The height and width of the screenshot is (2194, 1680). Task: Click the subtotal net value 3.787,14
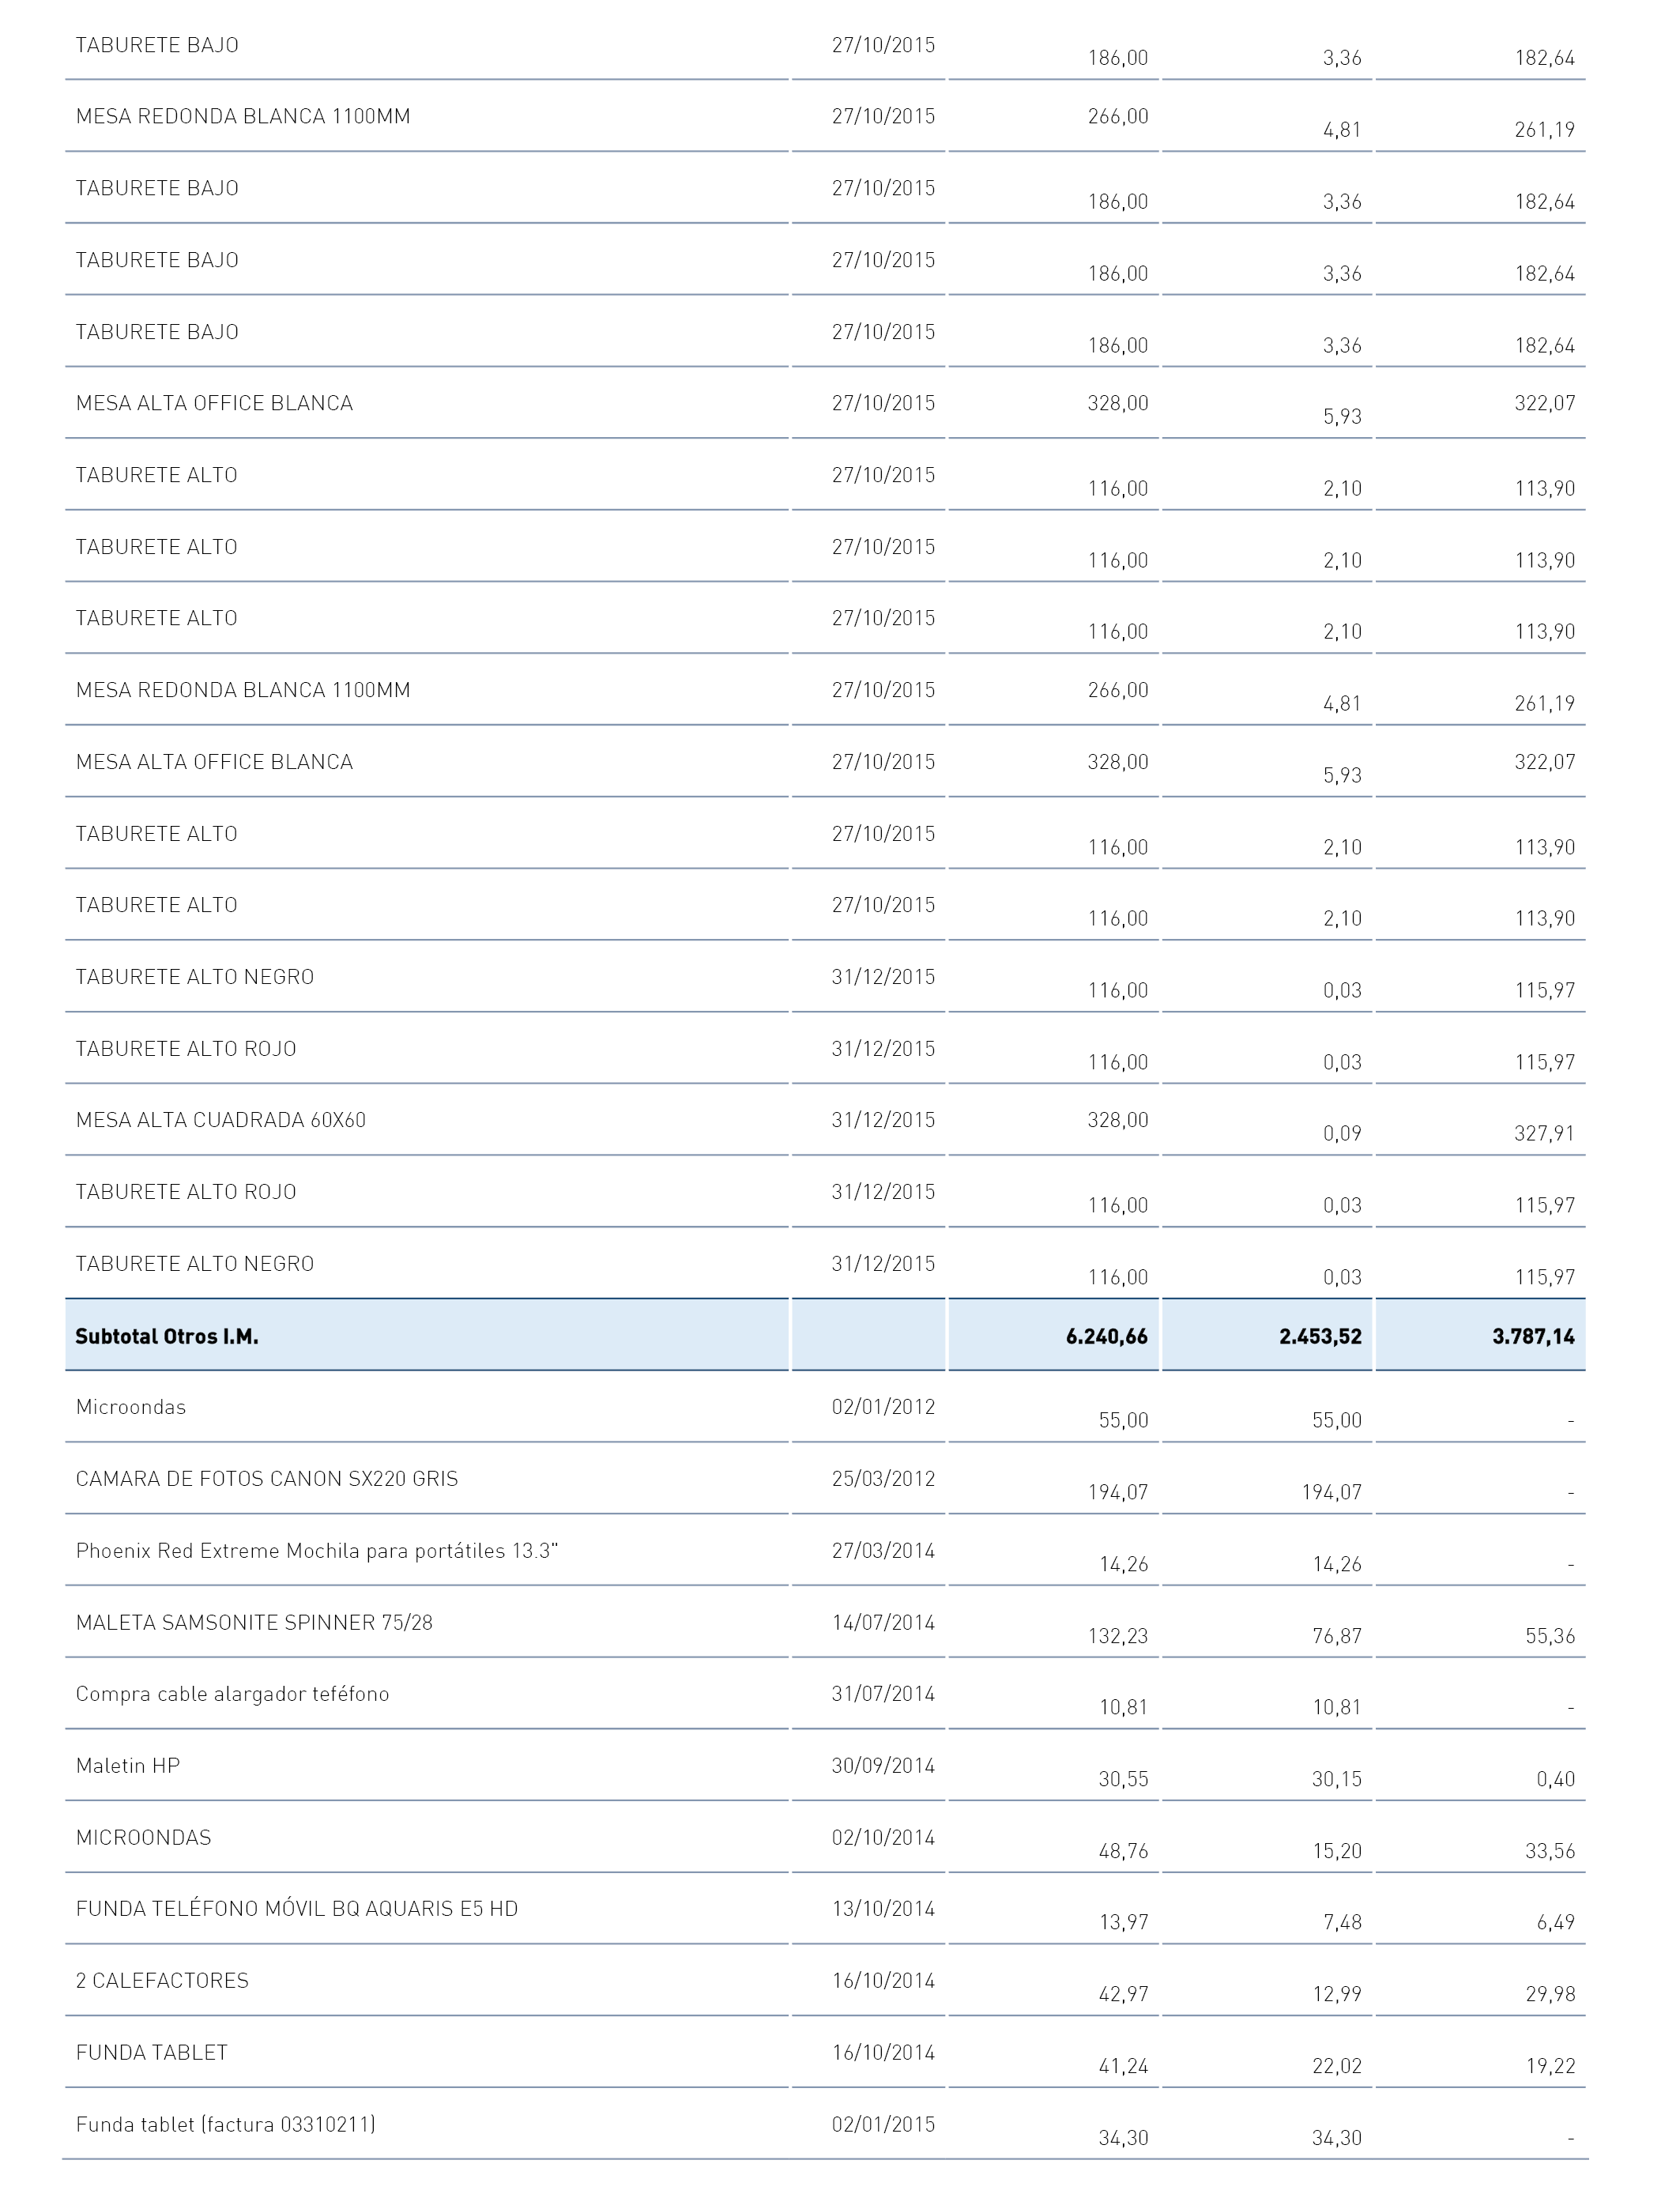[1534, 1336]
